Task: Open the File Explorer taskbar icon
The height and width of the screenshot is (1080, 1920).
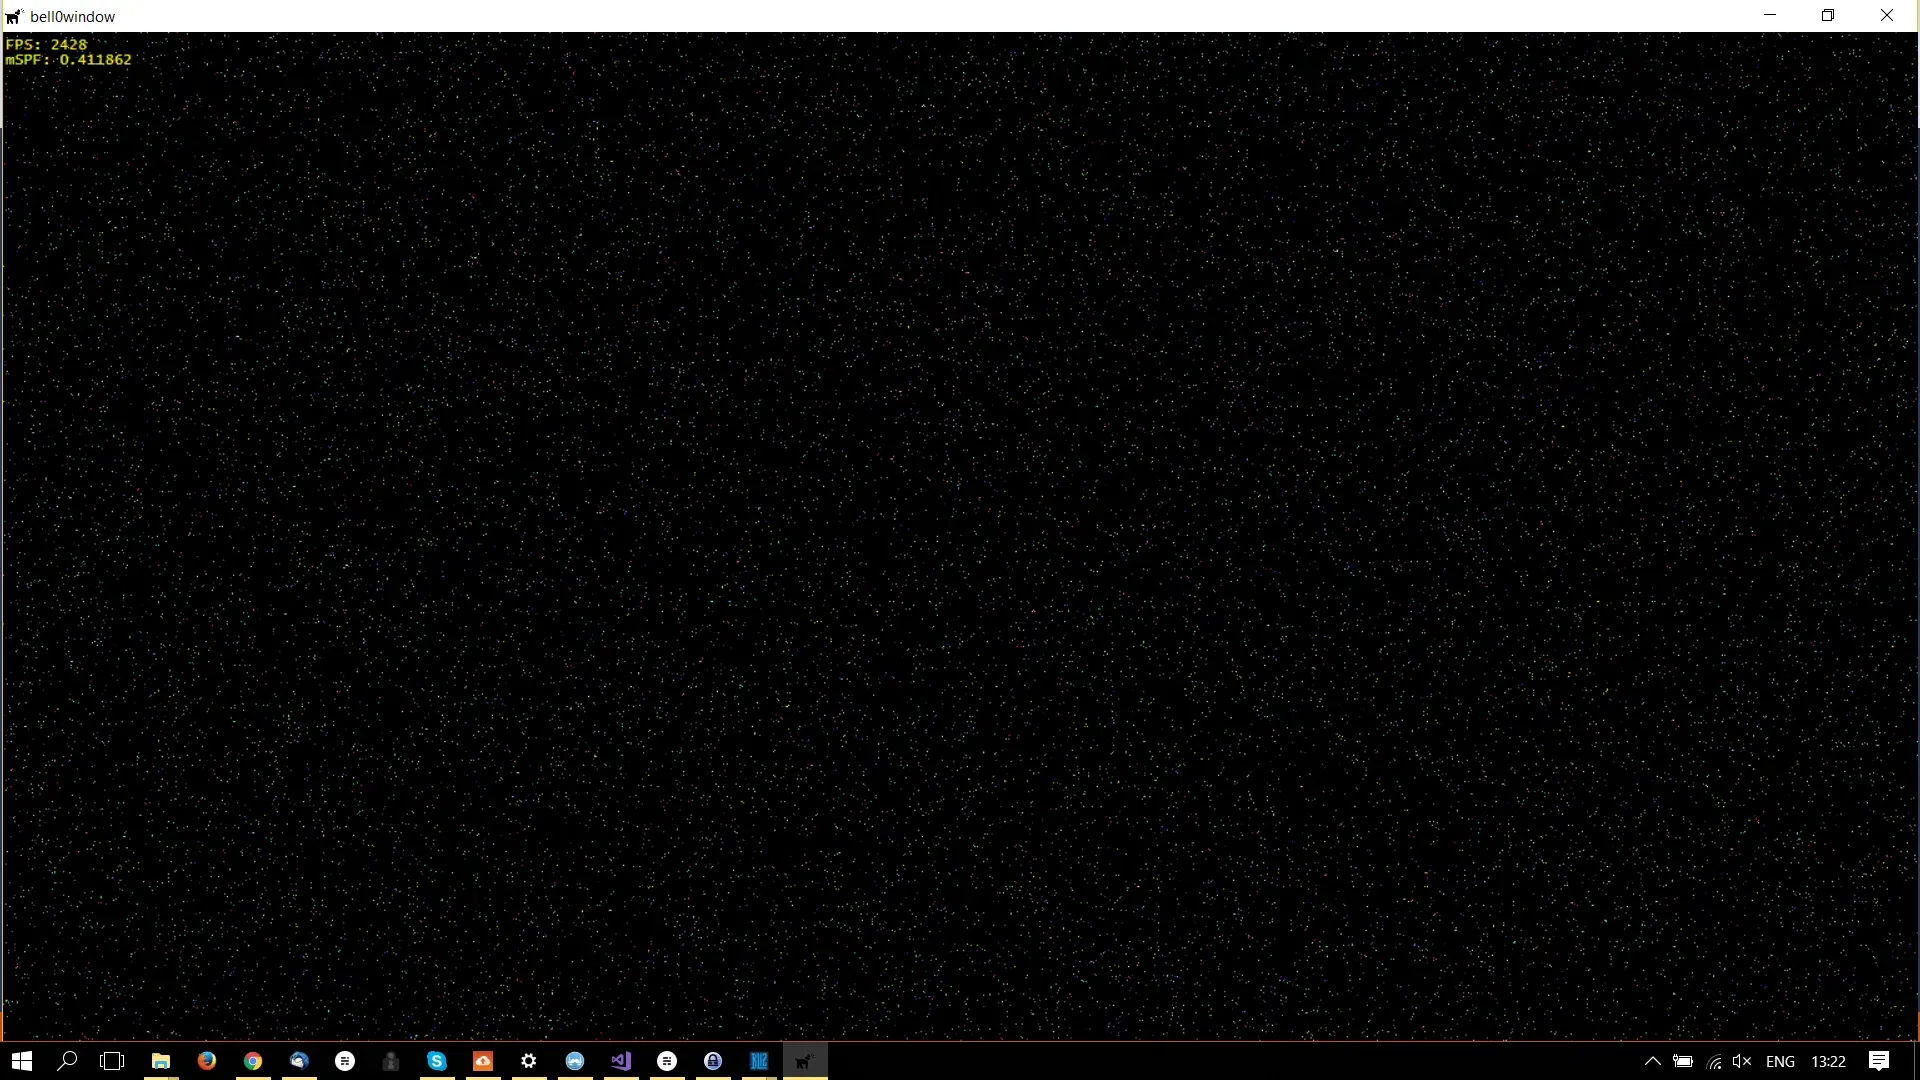Action: tap(161, 1061)
